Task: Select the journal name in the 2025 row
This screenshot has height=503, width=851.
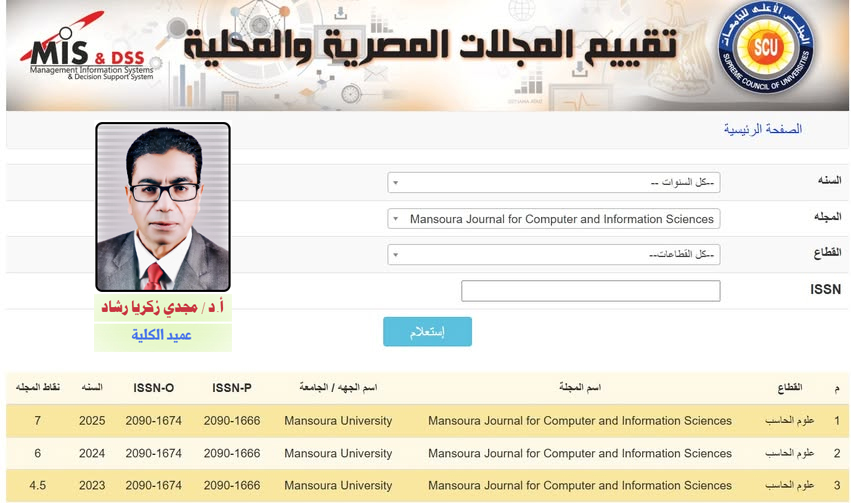Action: click(x=580, y=421)
